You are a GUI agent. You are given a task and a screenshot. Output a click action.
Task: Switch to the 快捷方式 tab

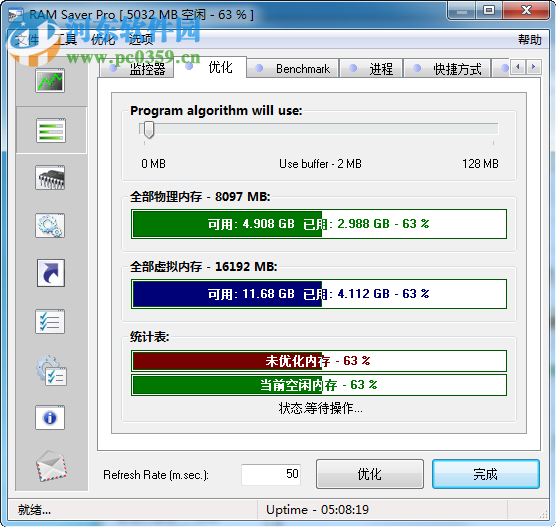[x=447, y=69]
